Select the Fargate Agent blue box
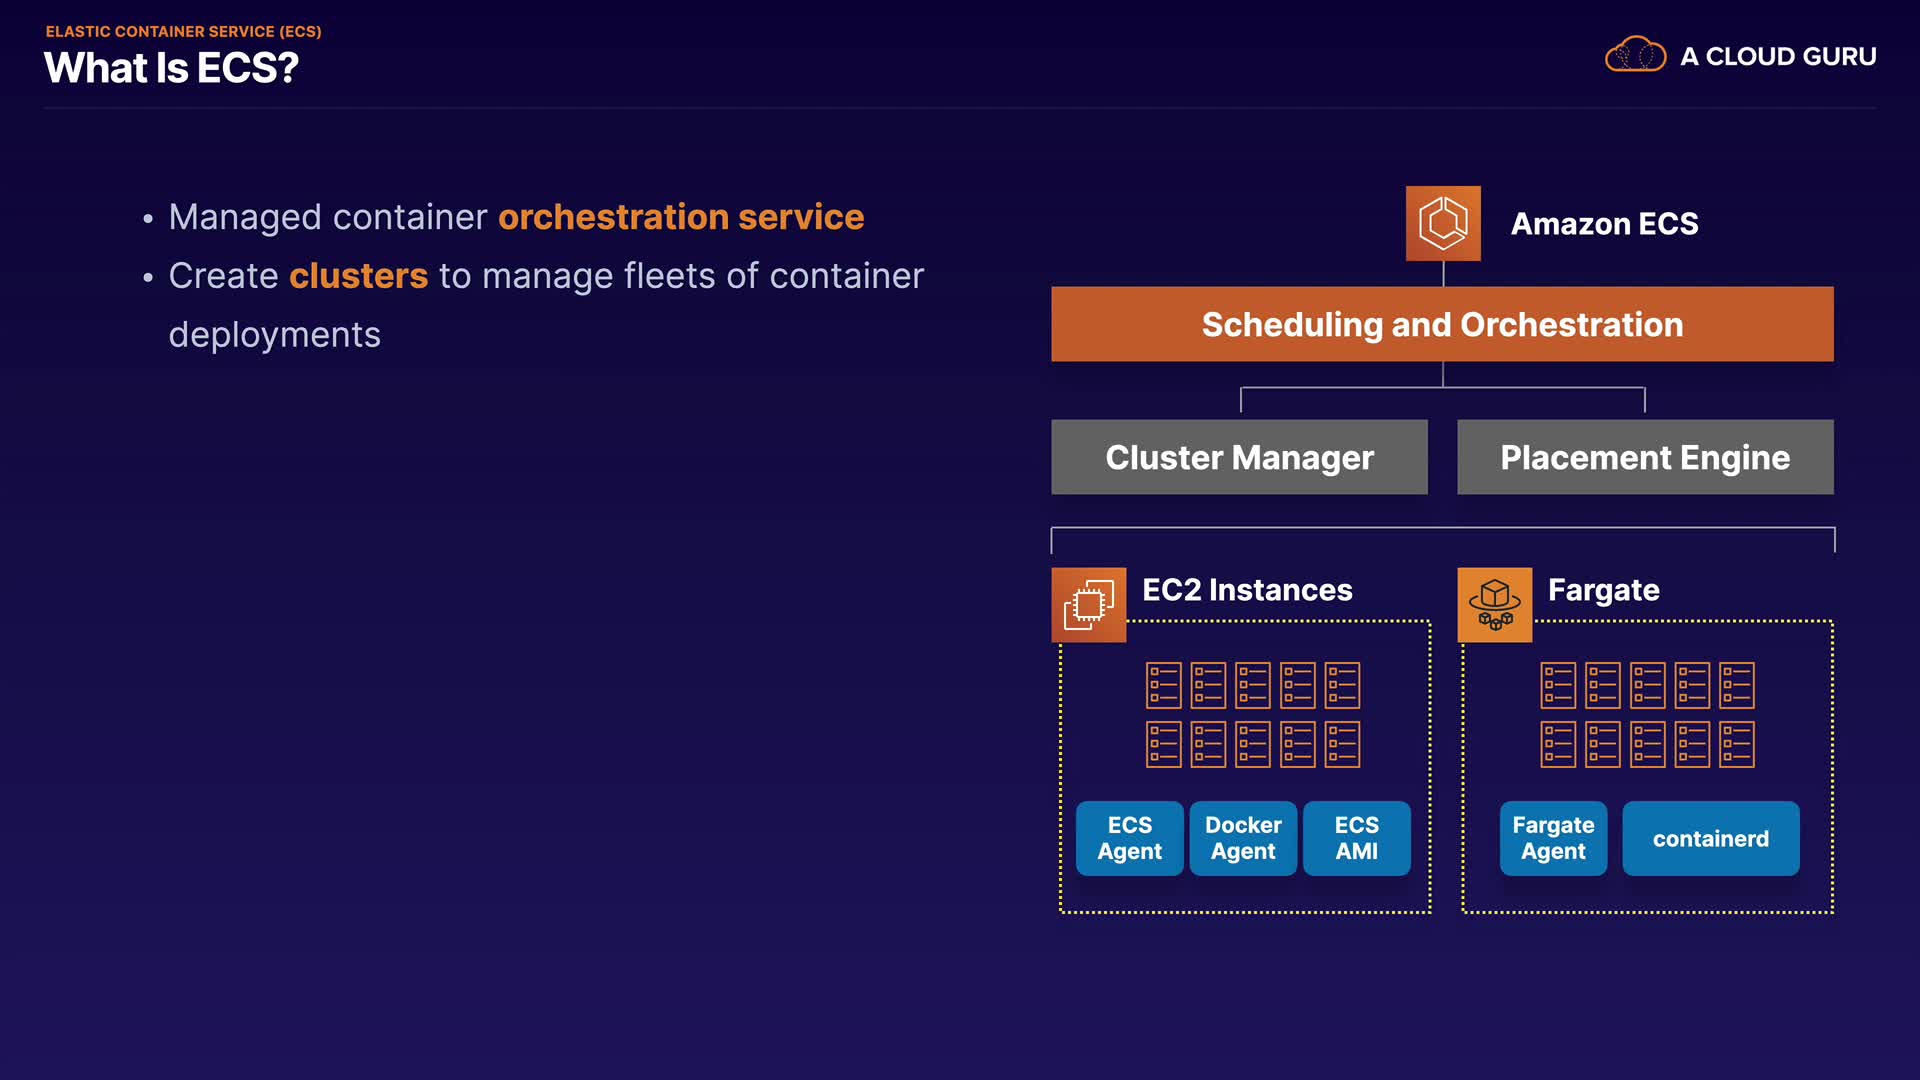This screenshot has width=1920, height=1080. (x=1553, y=838)
